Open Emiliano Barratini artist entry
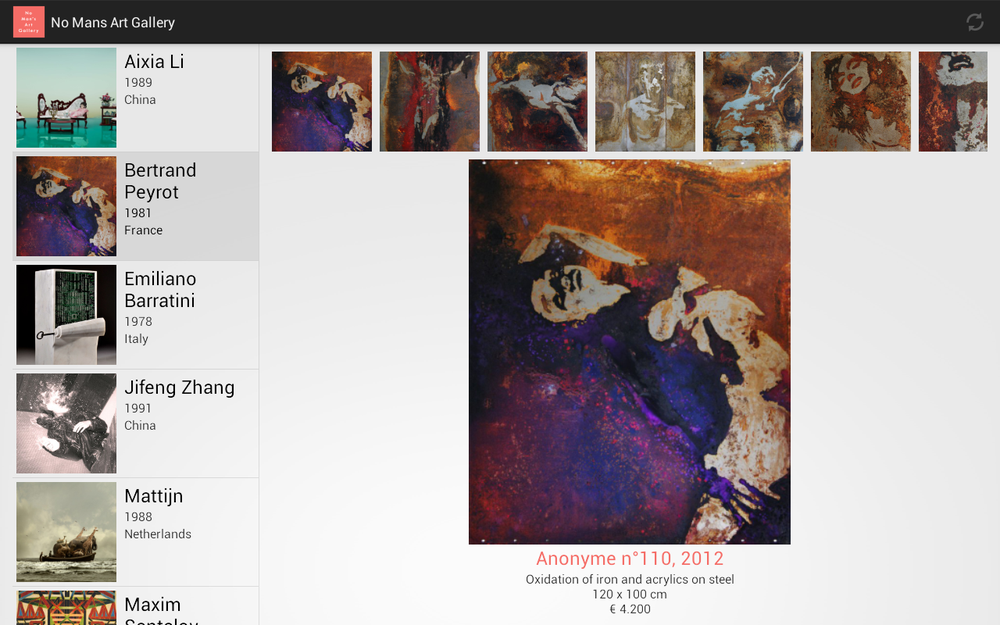 [x=136, y=315]
